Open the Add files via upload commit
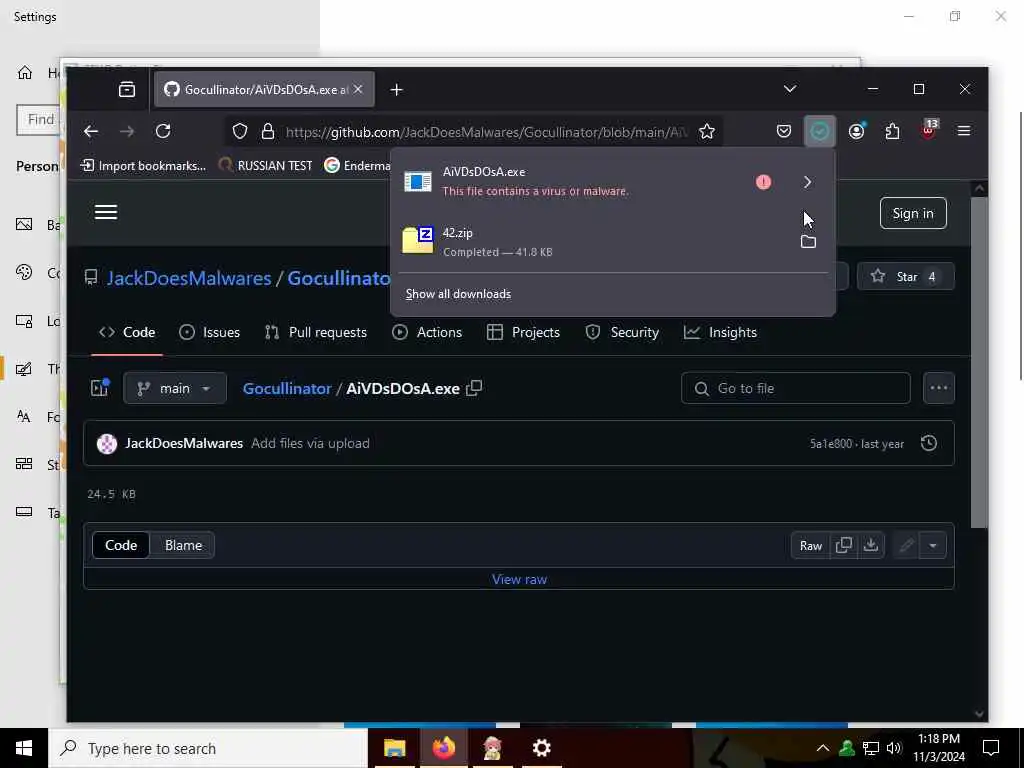Image resolution: width=1024 pixels, height=768 pixels. [x=310, y=443]
